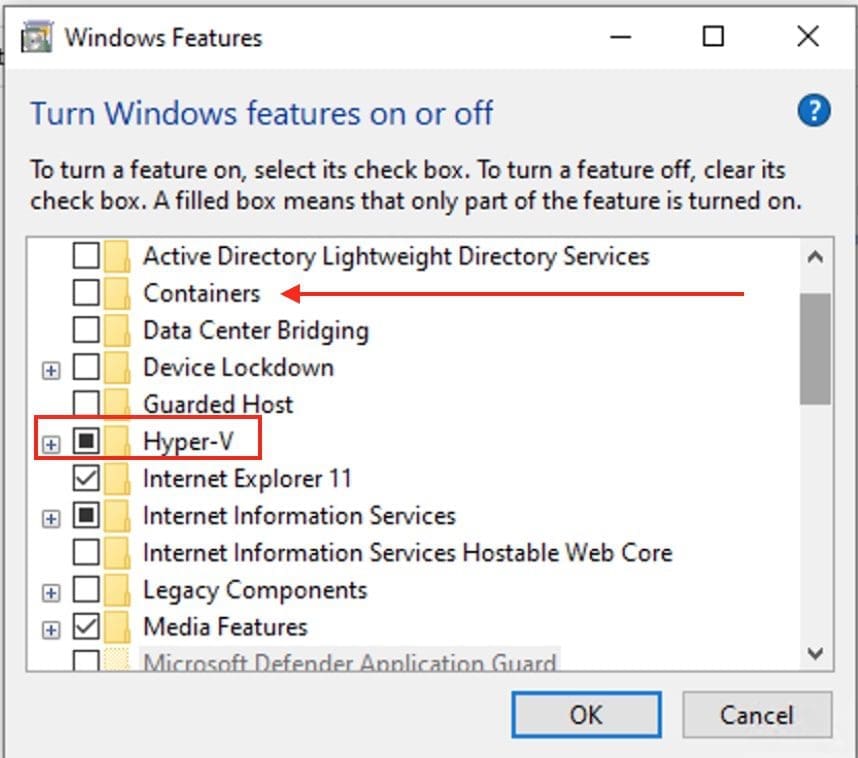Enable the Containers checkbox
Viewport: 858px width, 758px height.
(87, 293)
